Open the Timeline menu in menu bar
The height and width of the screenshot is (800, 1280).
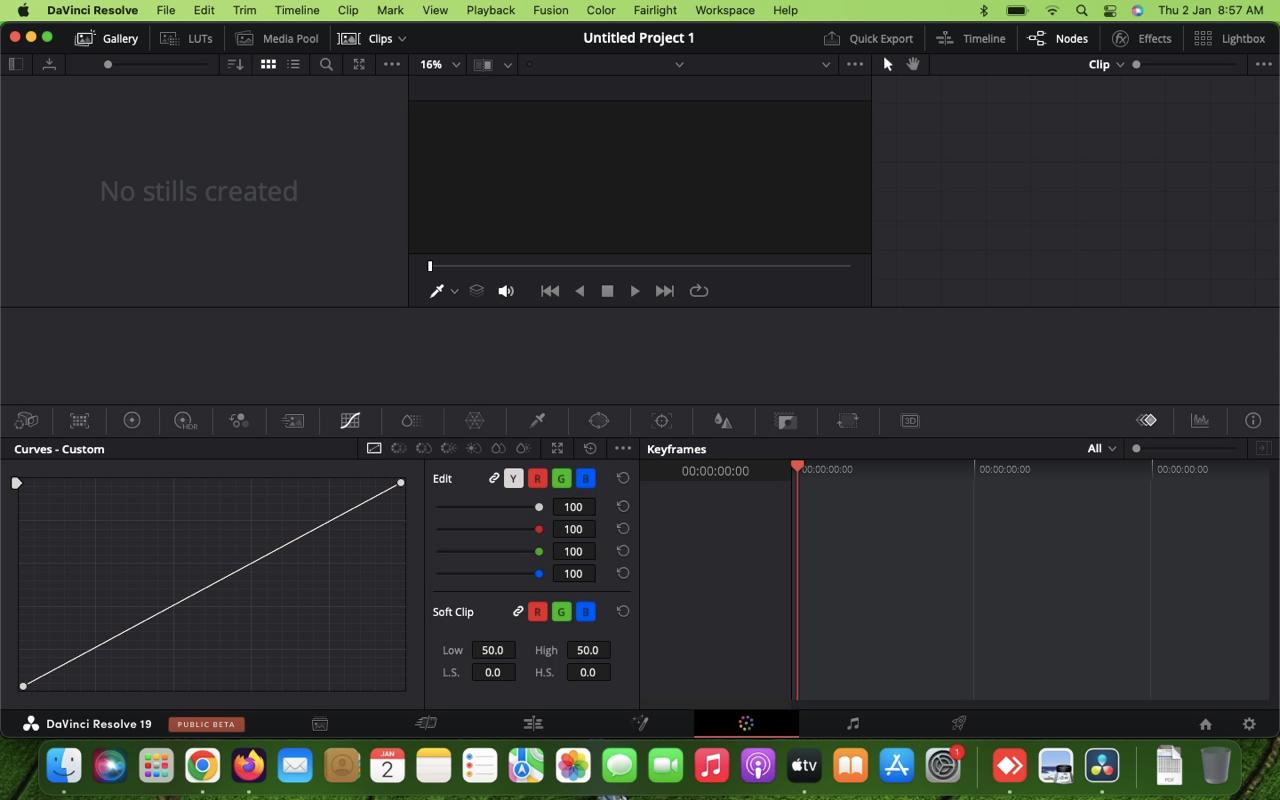tap(297, 10)
